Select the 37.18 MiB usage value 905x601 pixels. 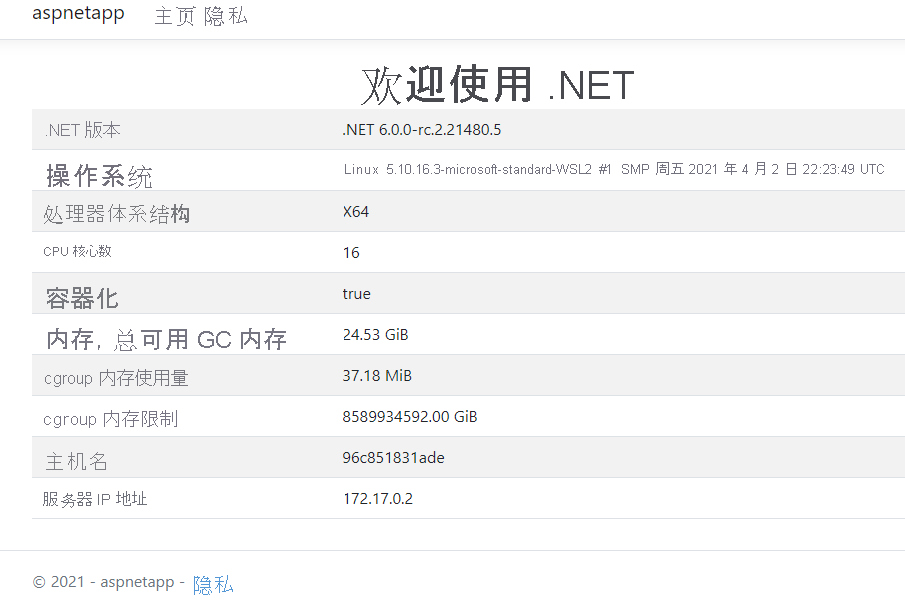click(x=377, y=376)
